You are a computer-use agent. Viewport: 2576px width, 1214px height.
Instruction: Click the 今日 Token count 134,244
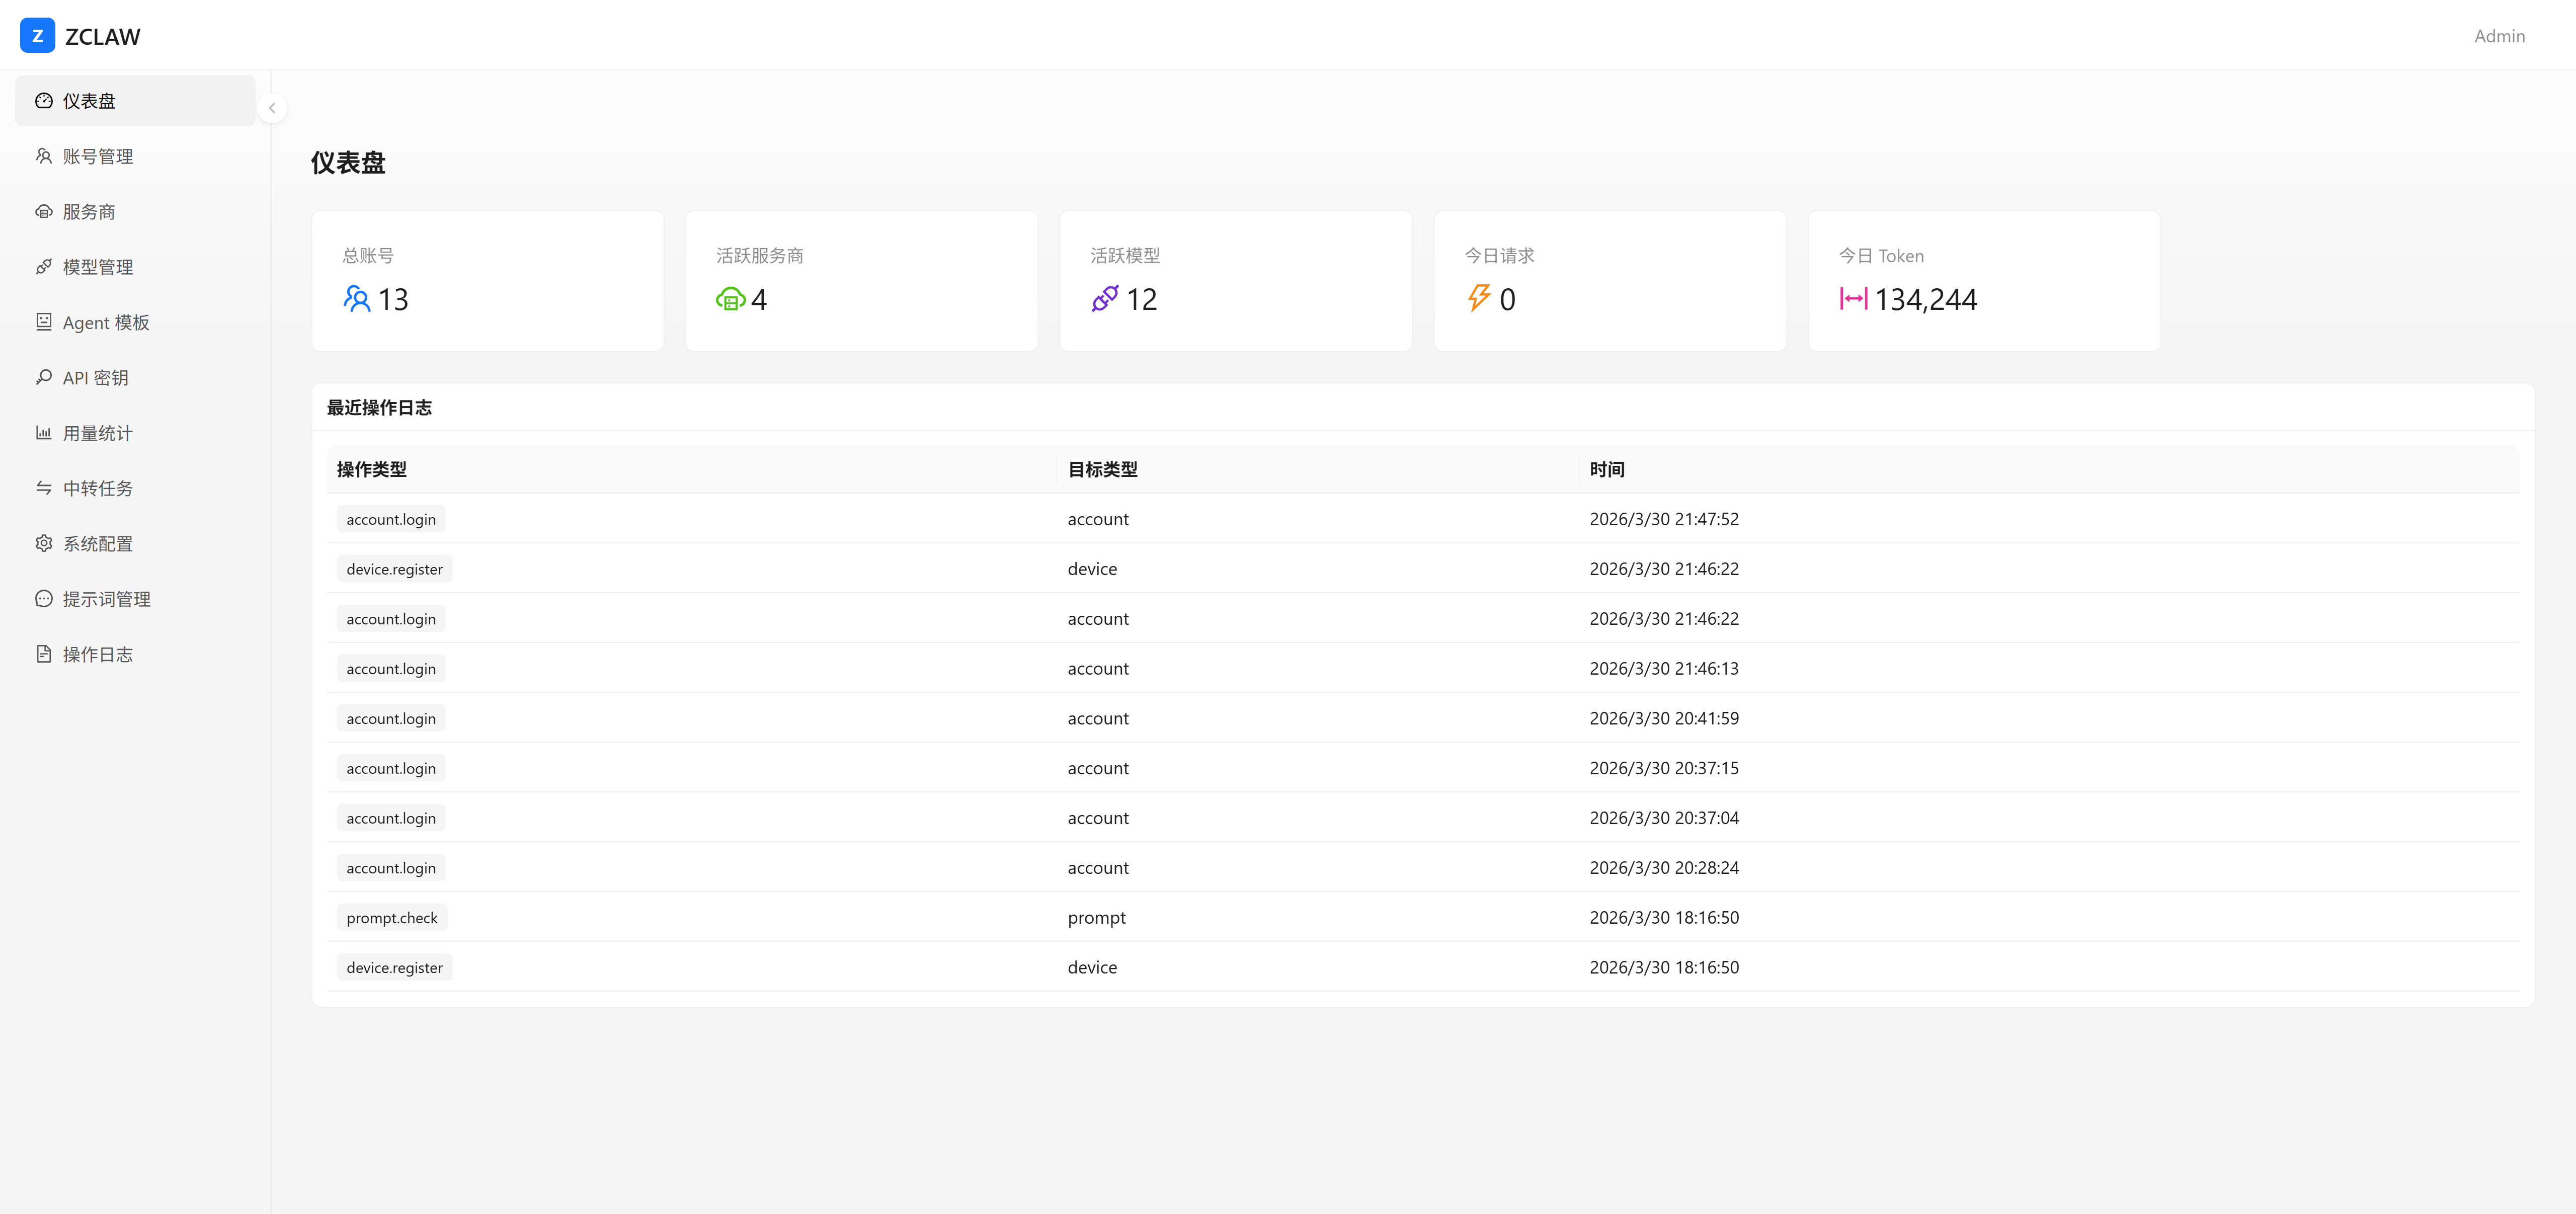click(x=1925, y=300)
